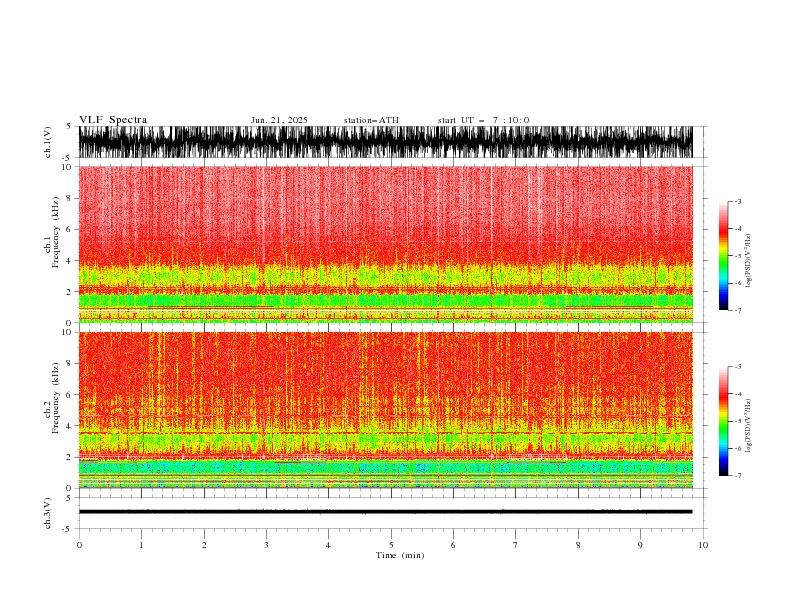
Task: Click time axis tick label "2"
Action: [x=204, y=545]
